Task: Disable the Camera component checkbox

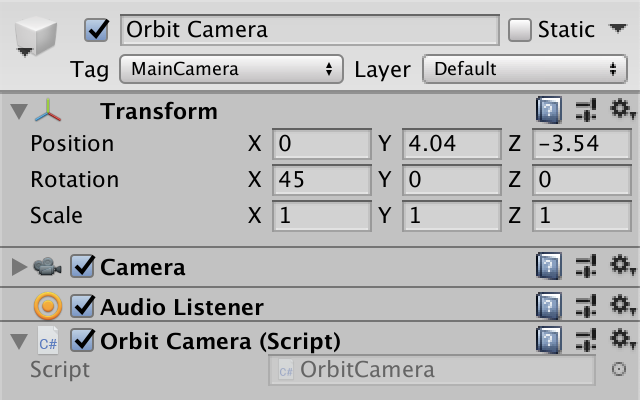Action: (x=84, y=267)
